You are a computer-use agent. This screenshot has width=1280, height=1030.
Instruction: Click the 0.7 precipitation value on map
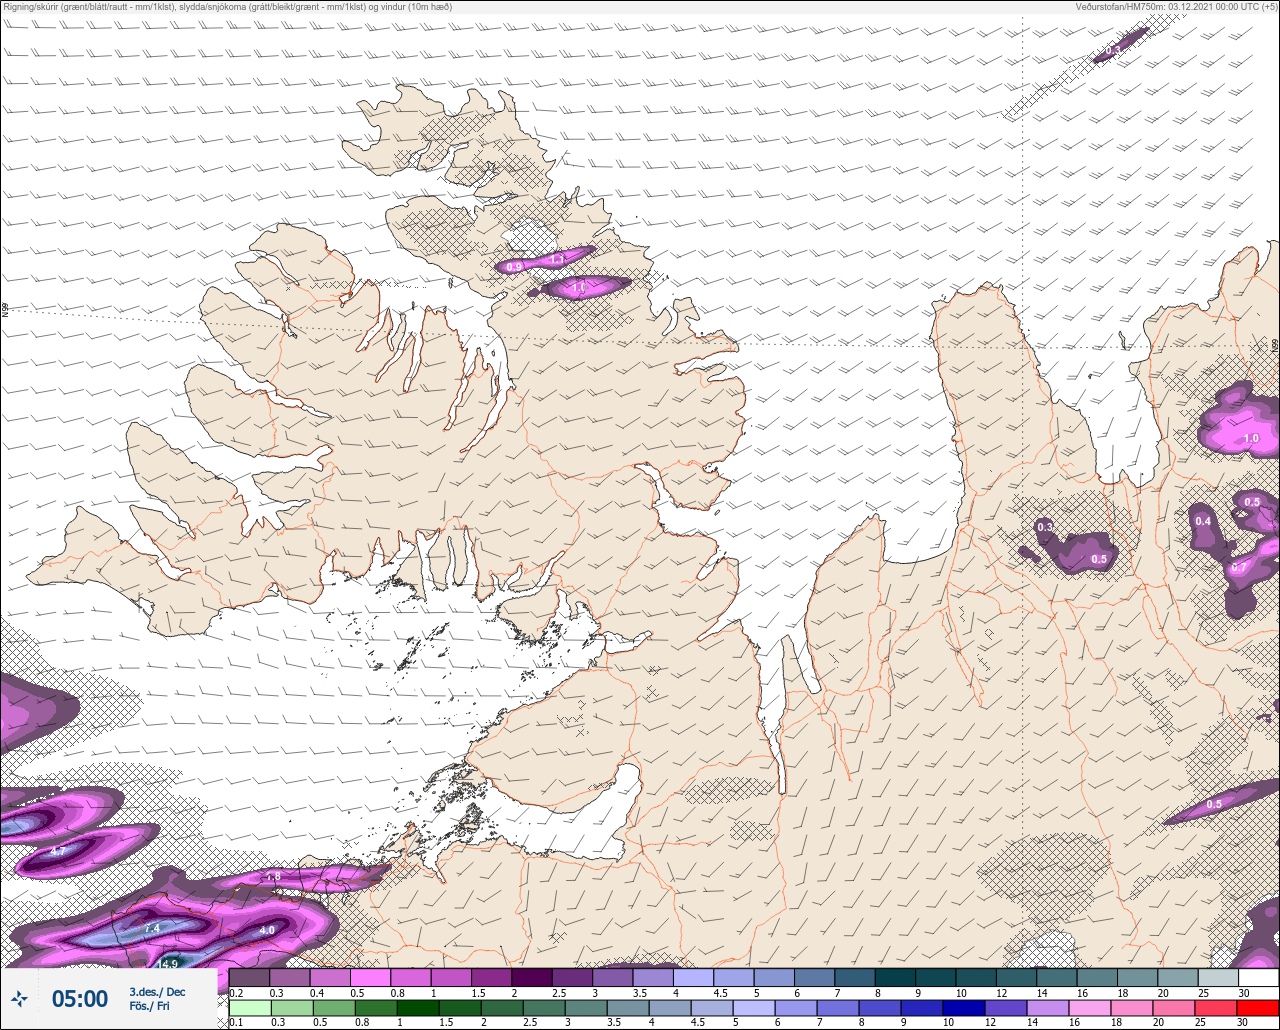coord(1239,567)
